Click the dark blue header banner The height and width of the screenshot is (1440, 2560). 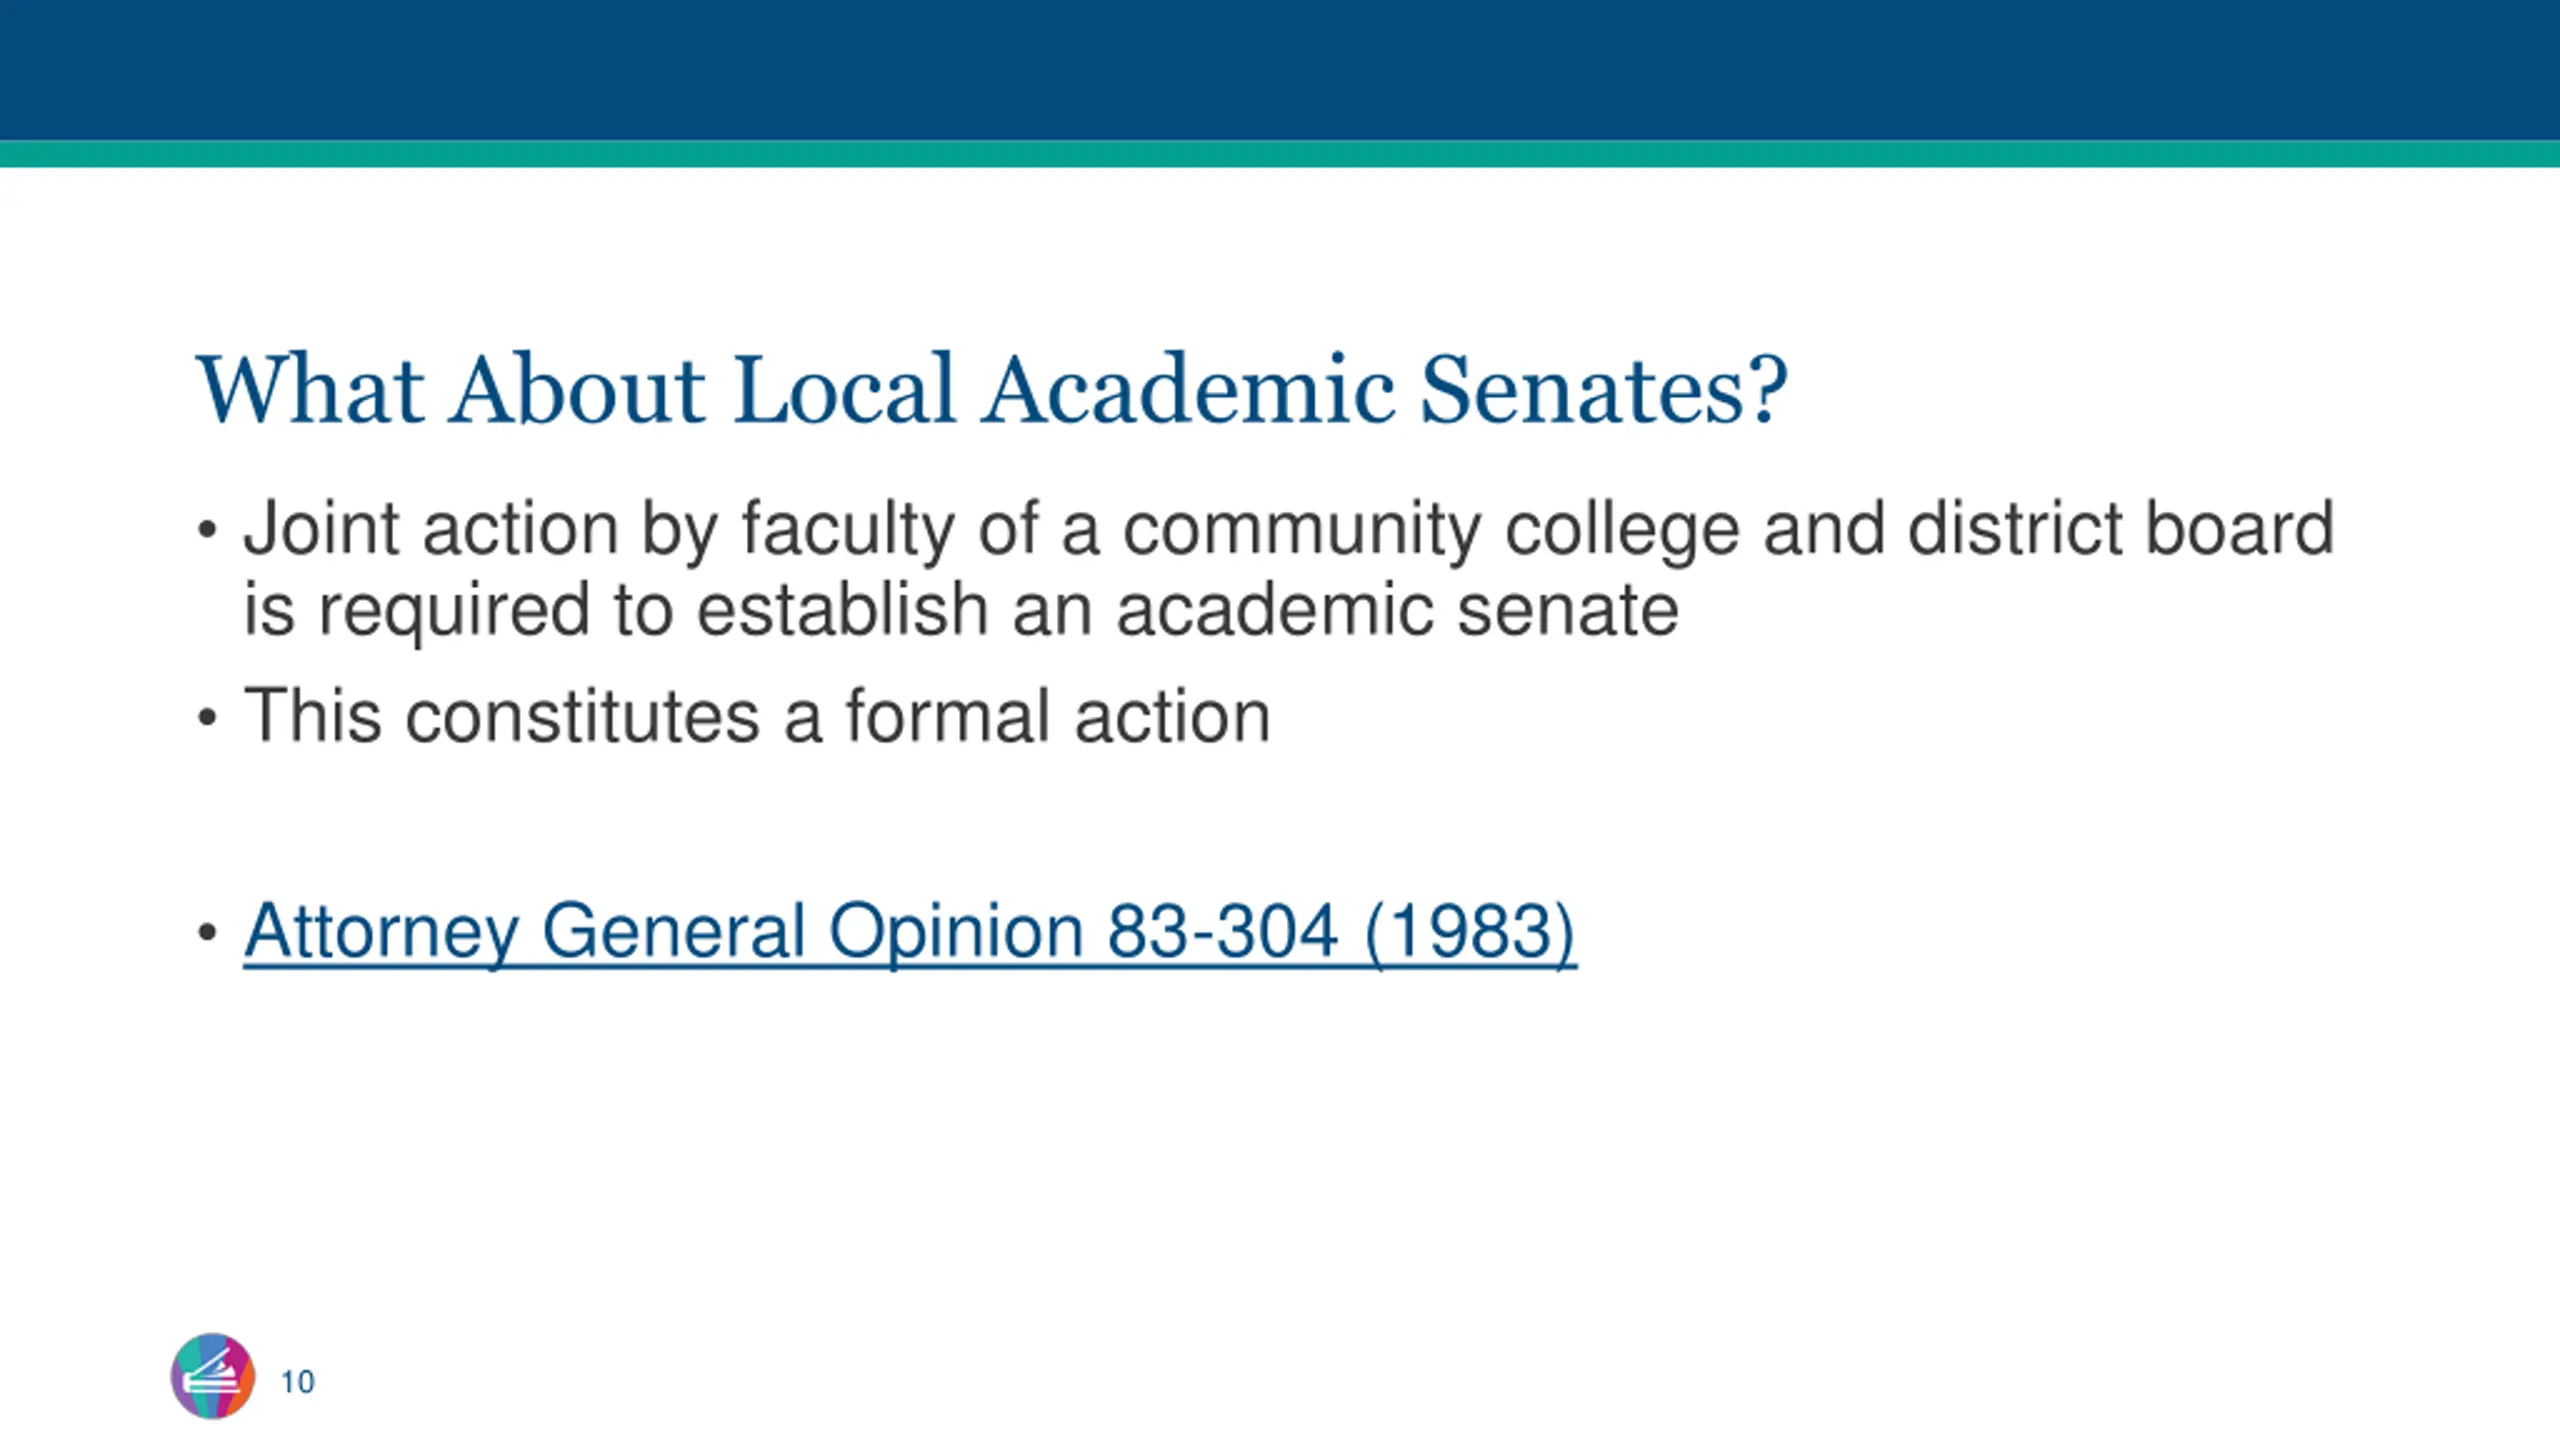(1280, 70)
